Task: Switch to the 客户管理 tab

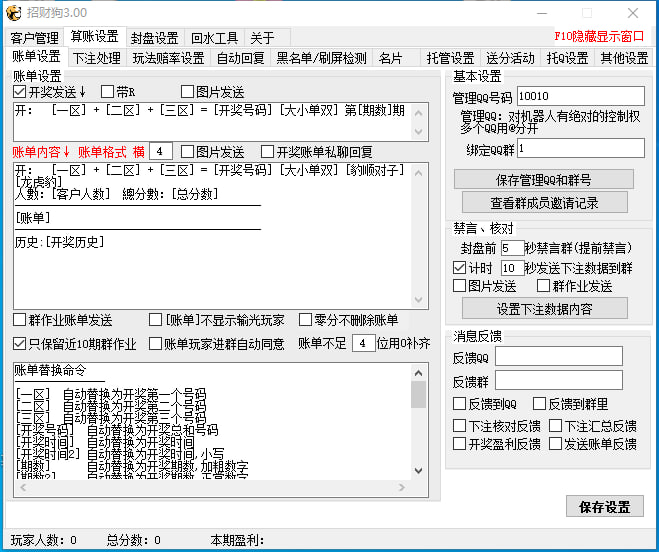Action: coord(36,38)
